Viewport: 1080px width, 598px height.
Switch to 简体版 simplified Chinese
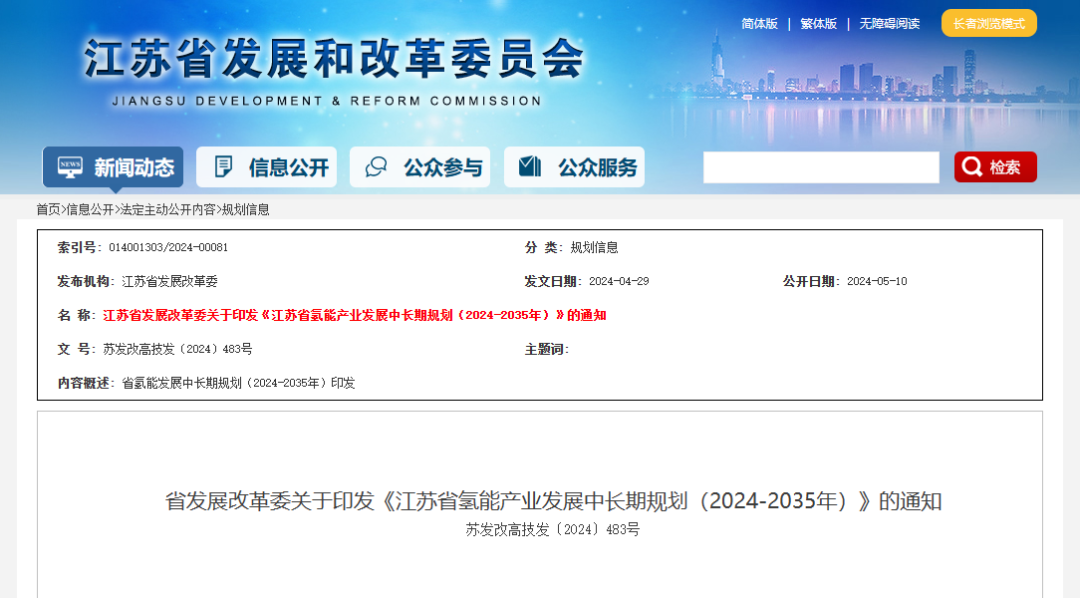(759, 23)
